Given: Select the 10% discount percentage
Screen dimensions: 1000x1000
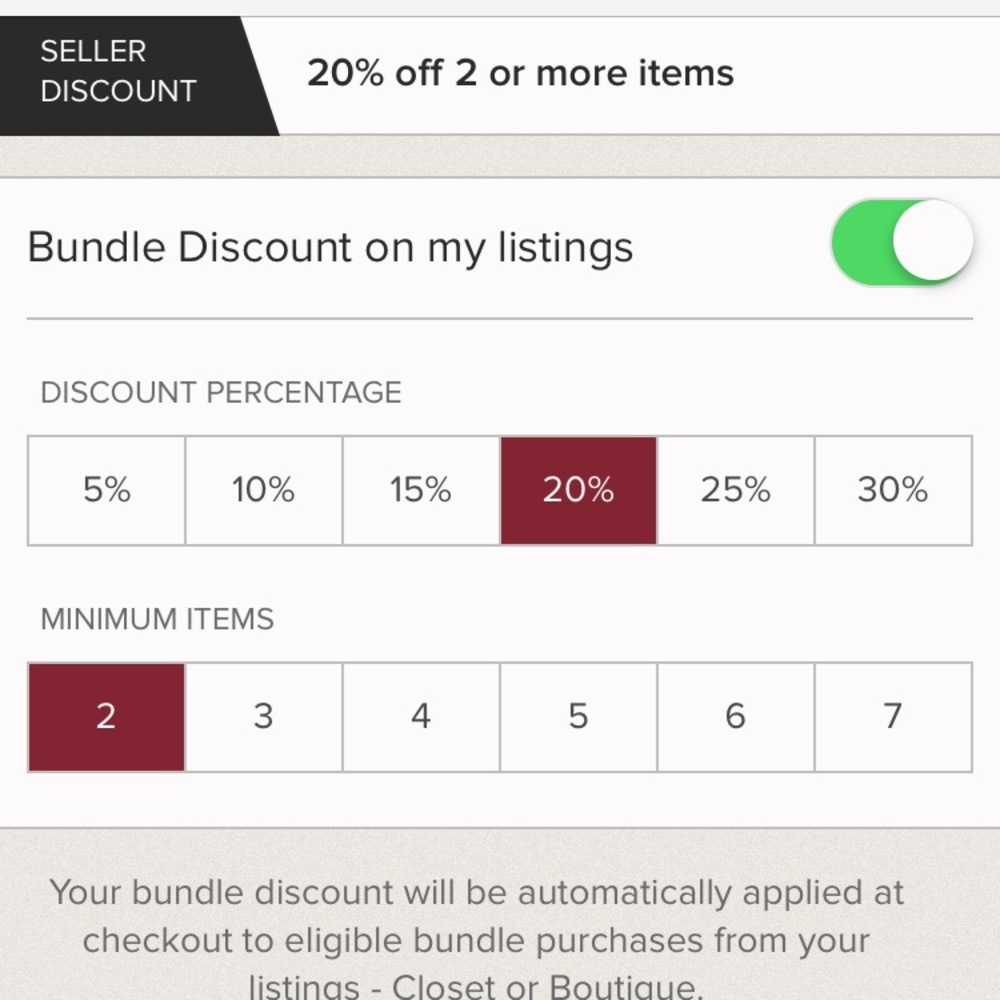Looking at the screenshot, I should point(263,490).
